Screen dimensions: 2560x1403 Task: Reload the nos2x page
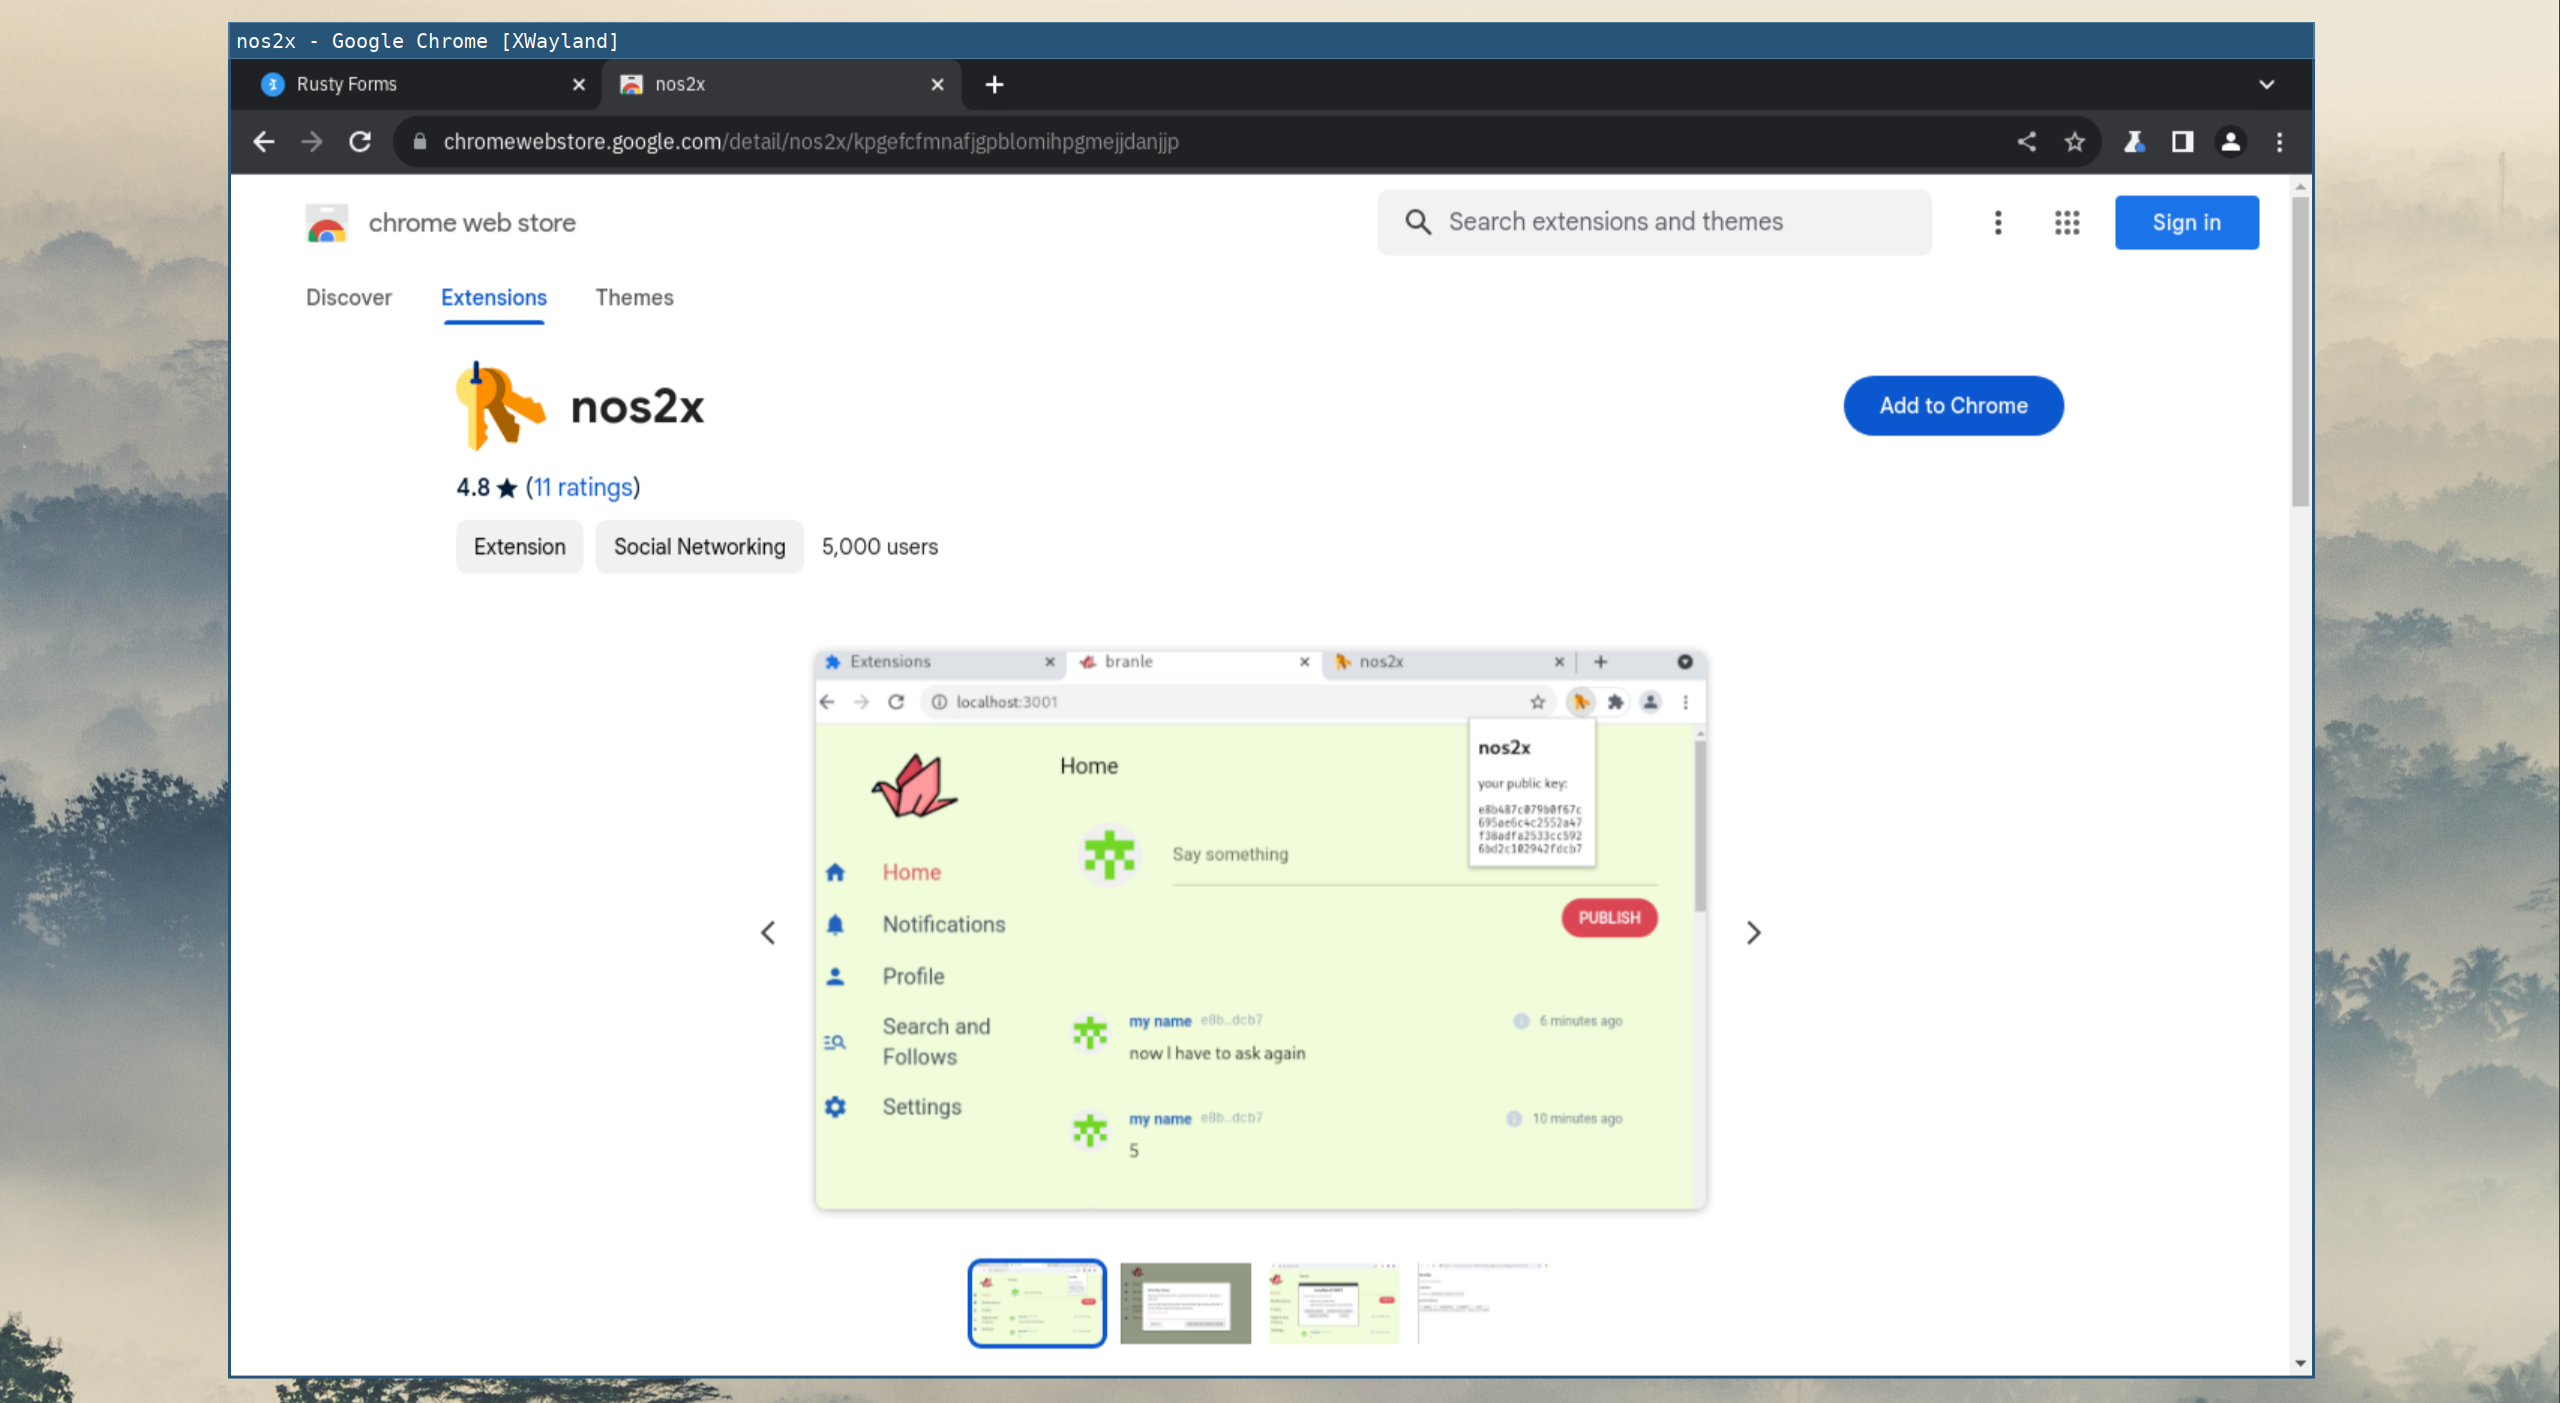360,142
